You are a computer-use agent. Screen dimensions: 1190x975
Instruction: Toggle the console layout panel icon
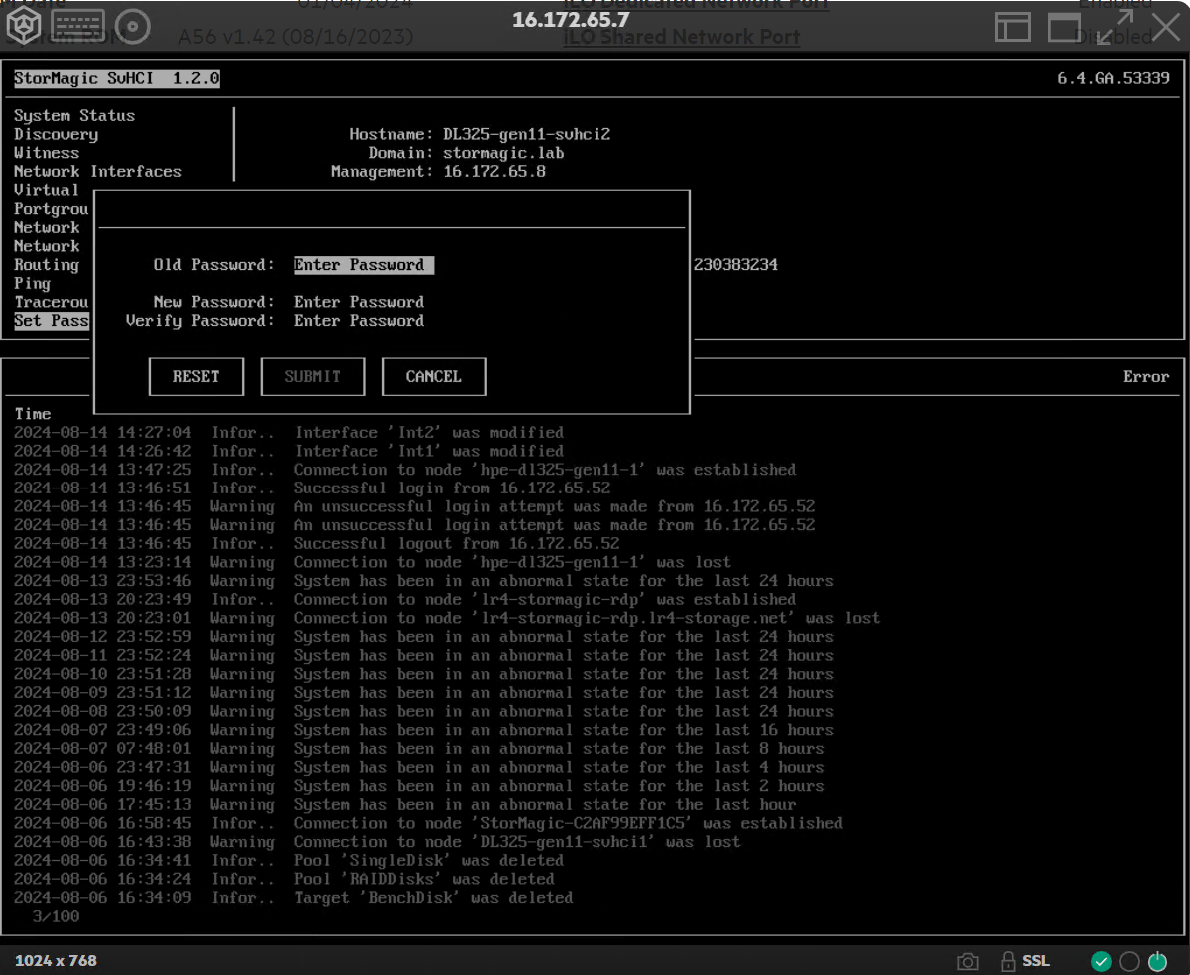1012,27
